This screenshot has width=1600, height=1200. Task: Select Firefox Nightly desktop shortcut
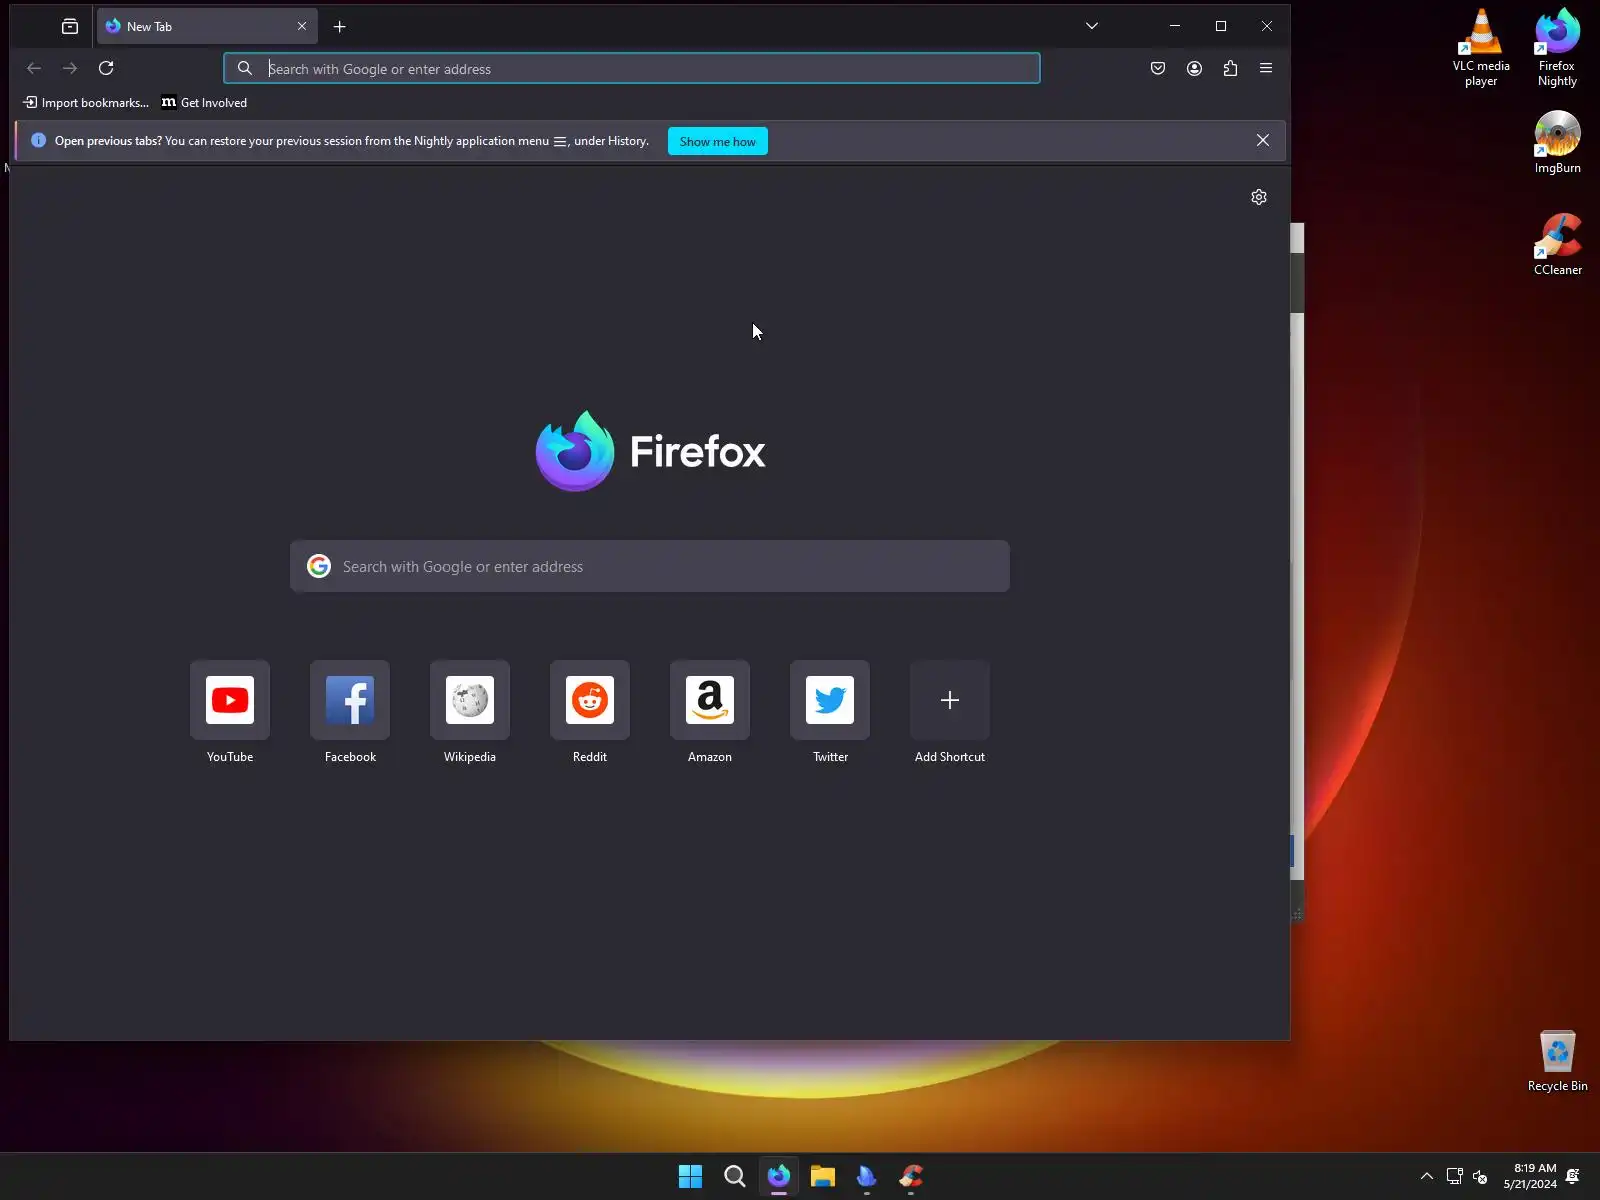coord(1557,48)
